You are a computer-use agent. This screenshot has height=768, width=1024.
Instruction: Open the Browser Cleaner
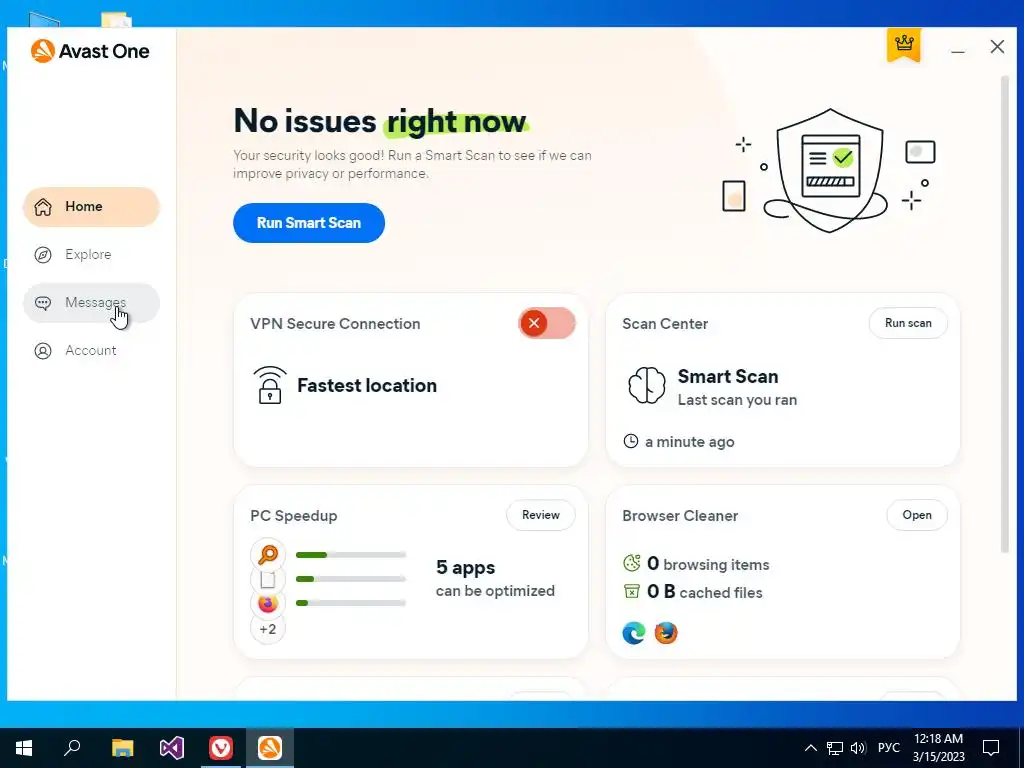pyautogui.click(x=917, y=515)
